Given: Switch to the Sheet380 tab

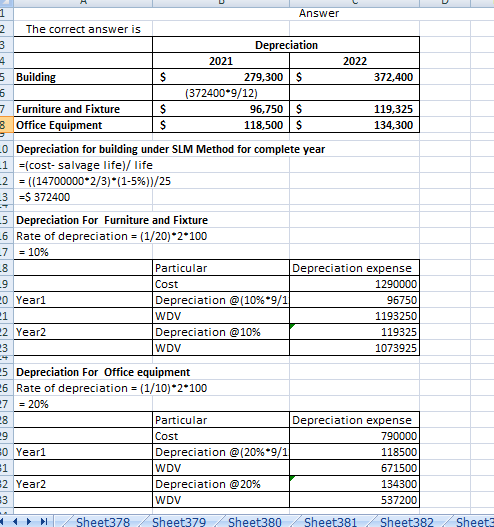Looking at the screenshot, I should click(x=255, y=522).
